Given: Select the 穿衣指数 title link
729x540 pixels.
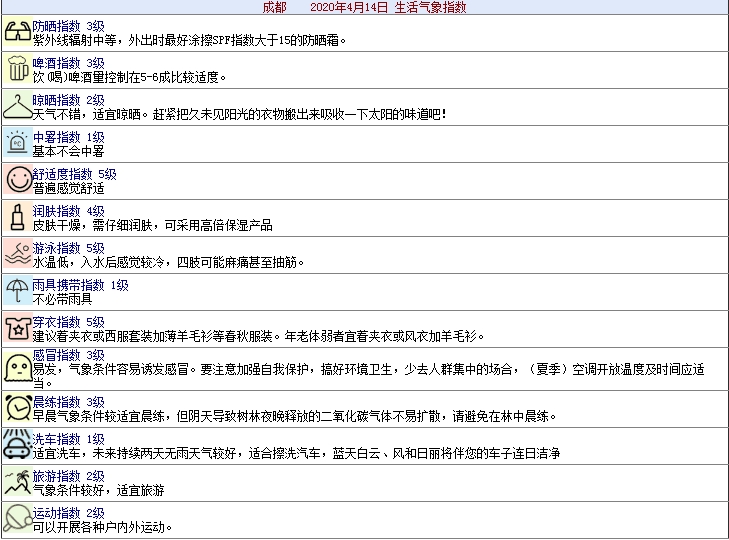Looking at the screenshot, I should 56,322.
